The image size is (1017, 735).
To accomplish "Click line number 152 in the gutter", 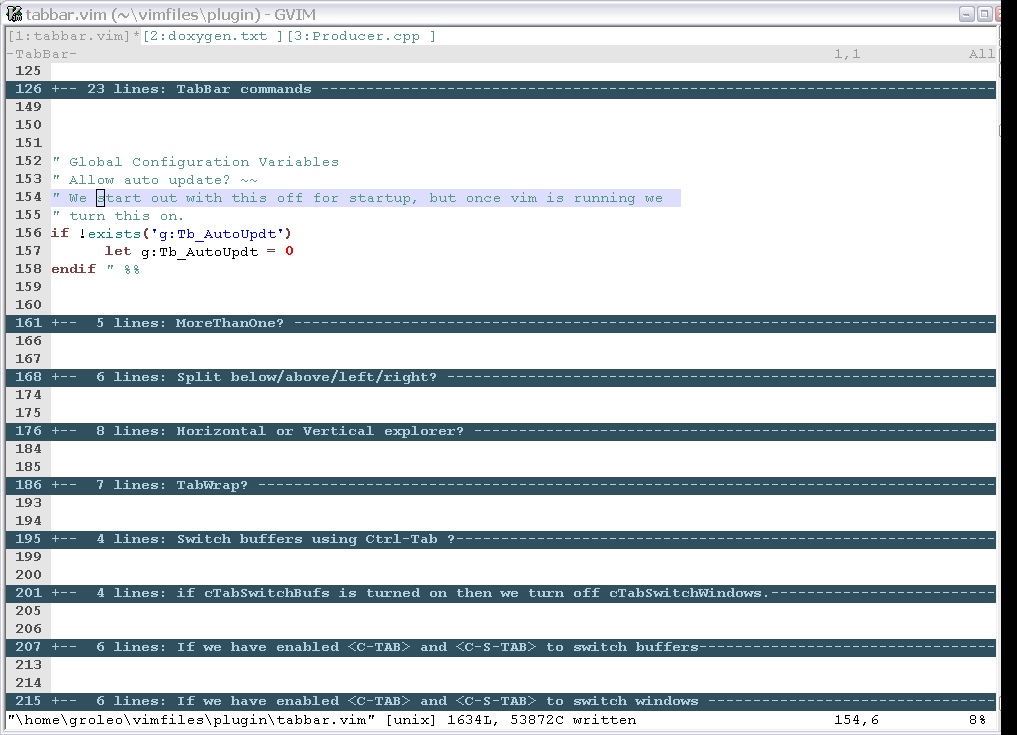I will pyautogui.click(x=29, y=161).
